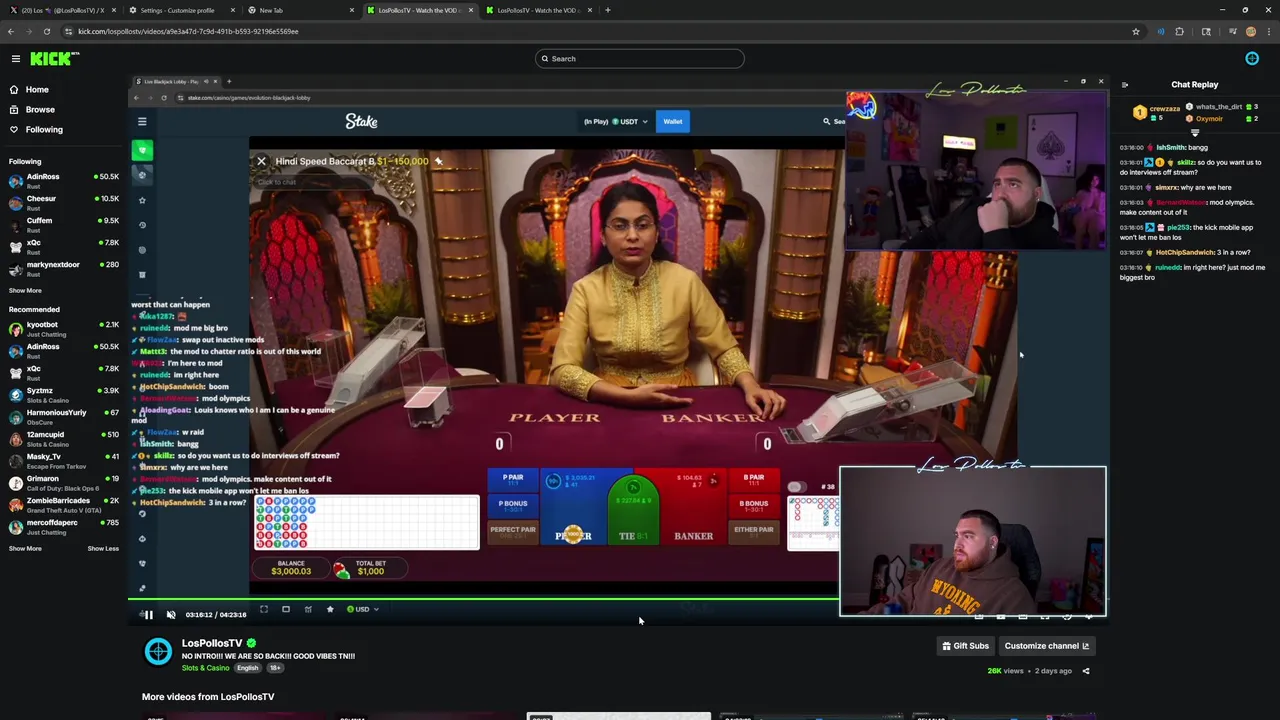Open Cuffem channel in the sidebar

pyautogui.click(x=65, y=224)
